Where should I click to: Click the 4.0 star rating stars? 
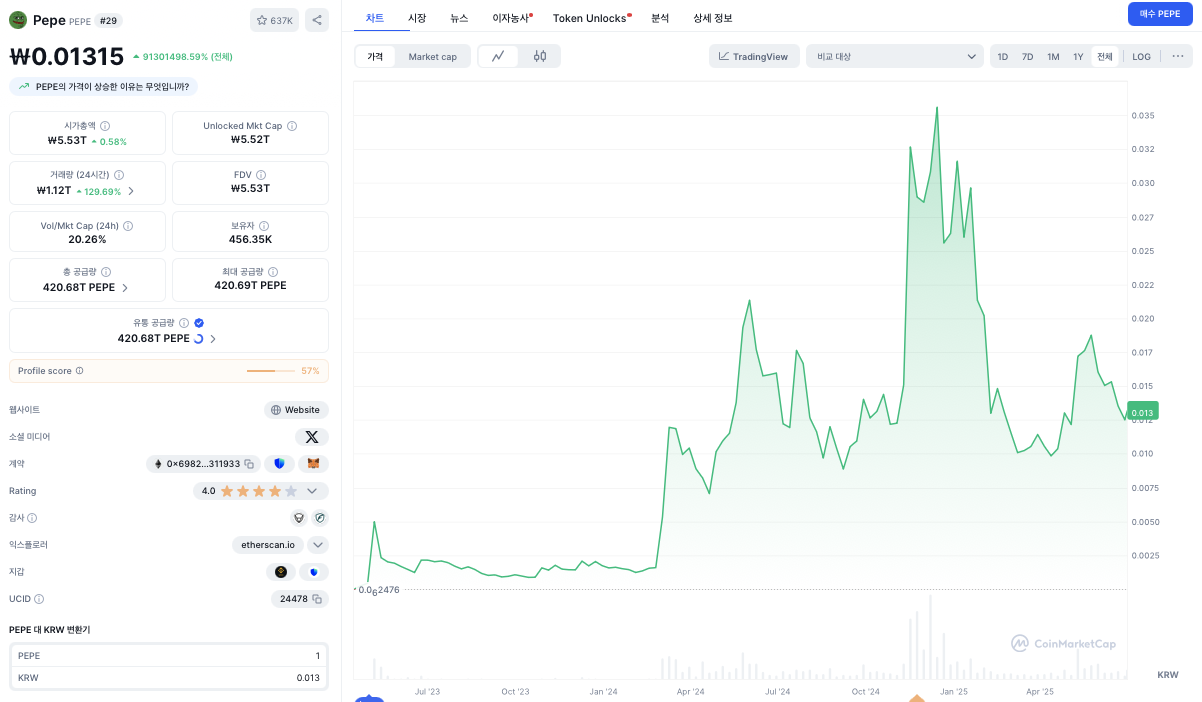(x=259, y=491)
